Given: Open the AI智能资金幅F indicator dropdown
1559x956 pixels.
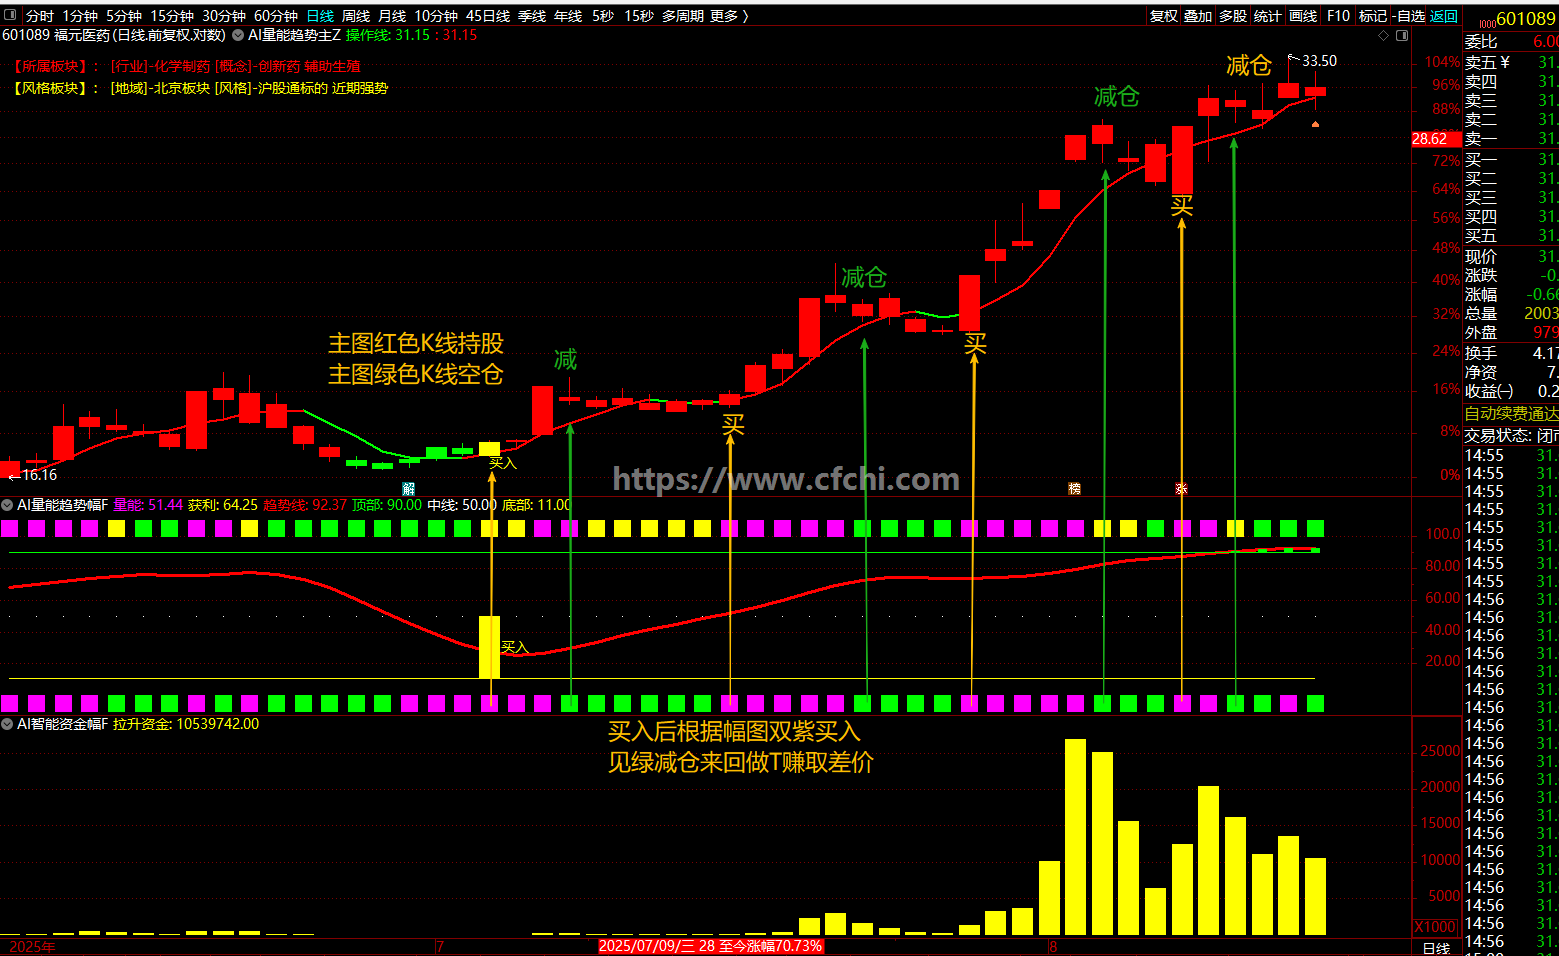Looking at the screenshot, I should (x=7, y=724).
